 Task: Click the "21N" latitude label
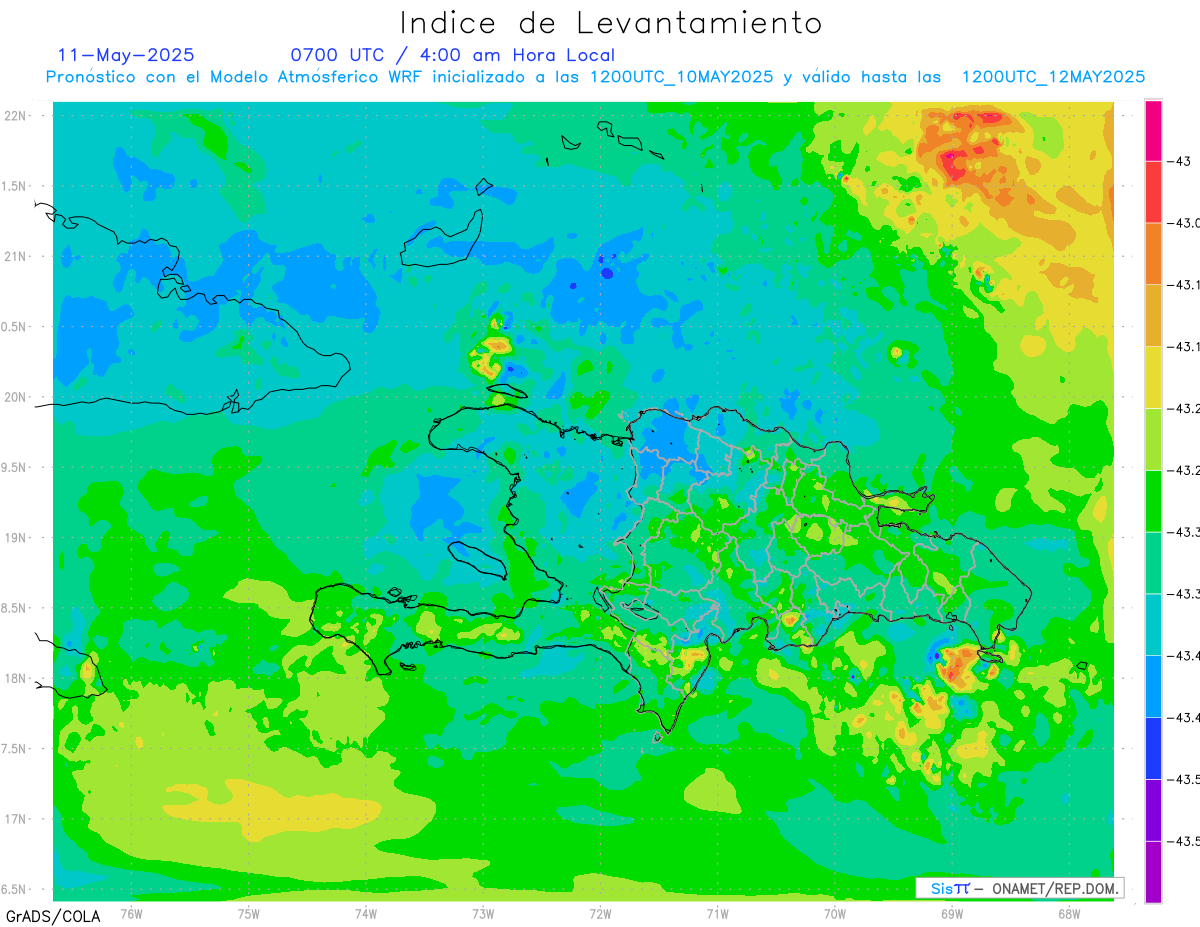click(17, 256)
